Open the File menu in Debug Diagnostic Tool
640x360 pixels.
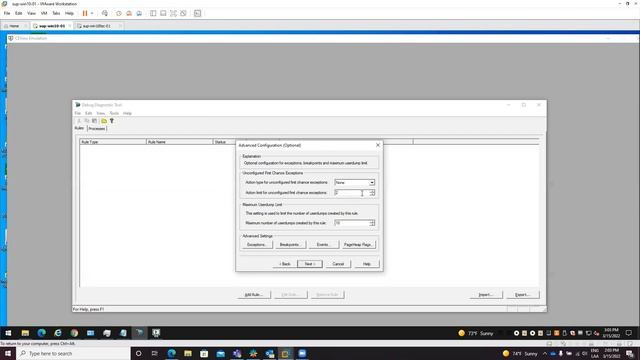tap(78, 113)
